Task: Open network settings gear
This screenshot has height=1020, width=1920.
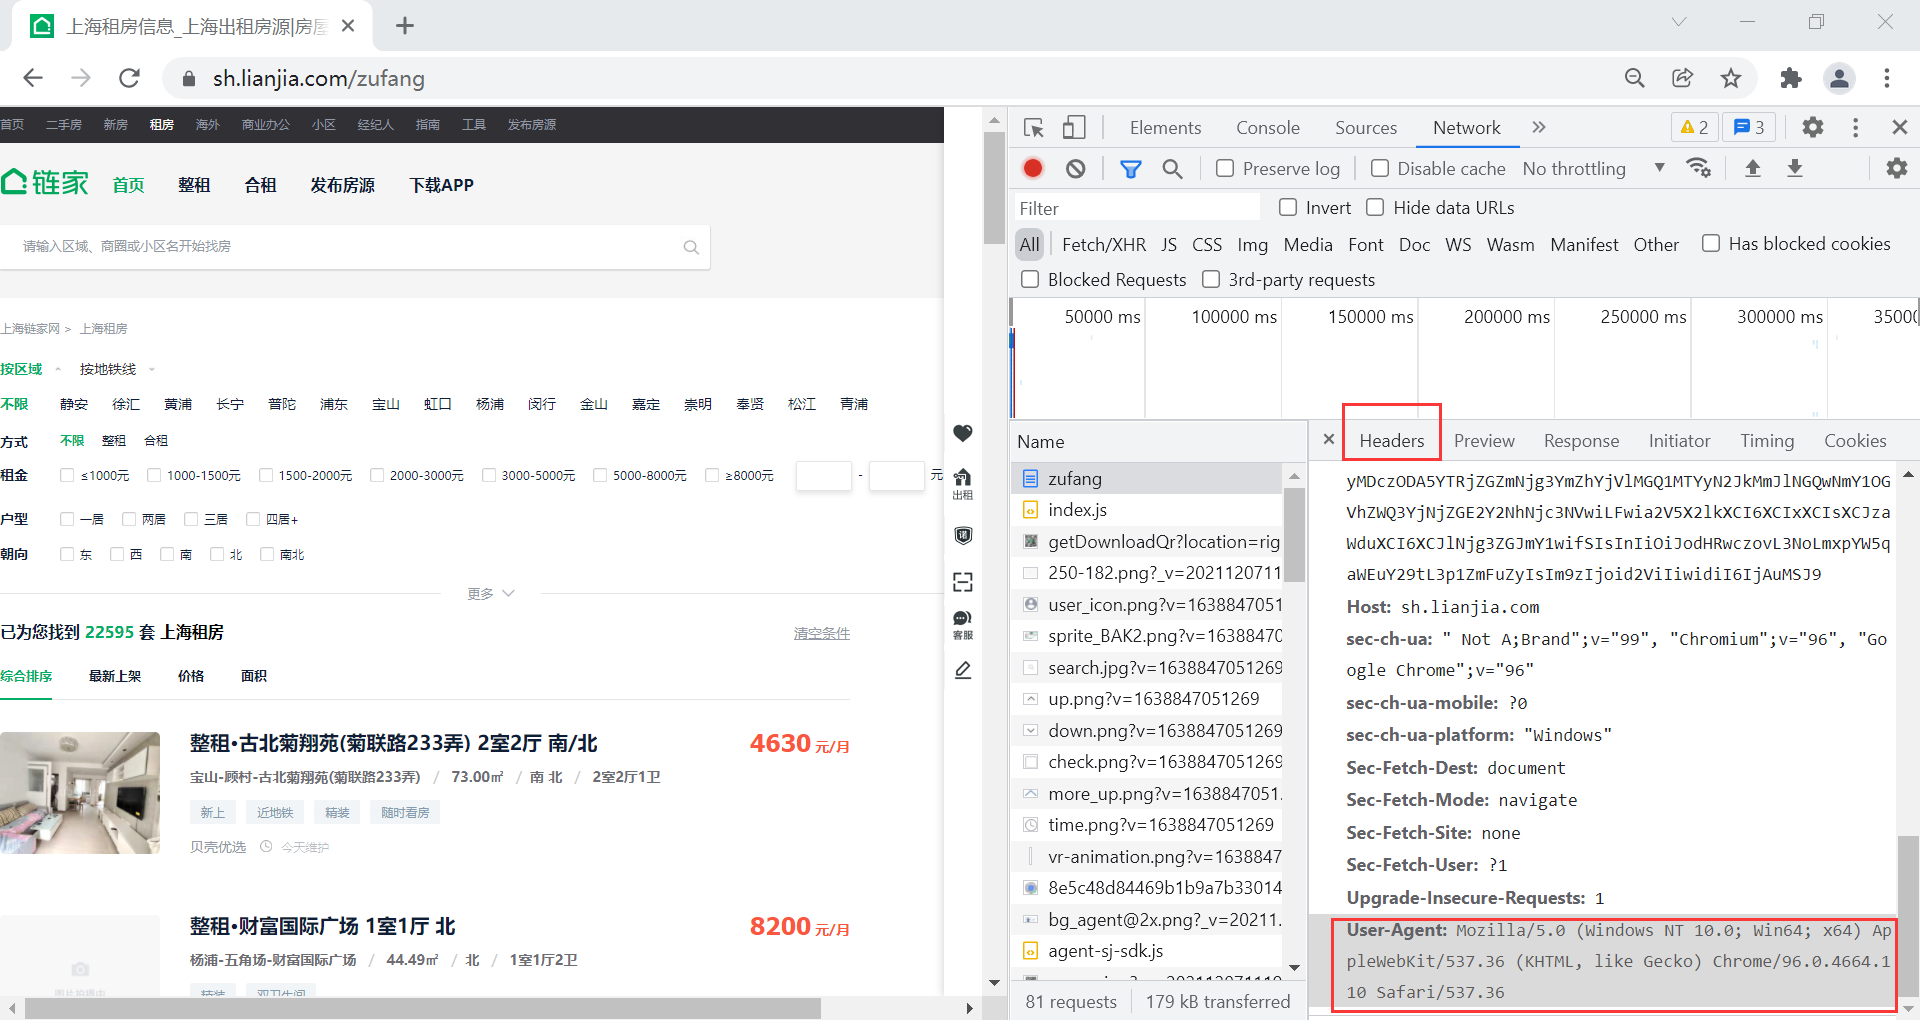Action: 1896,168
